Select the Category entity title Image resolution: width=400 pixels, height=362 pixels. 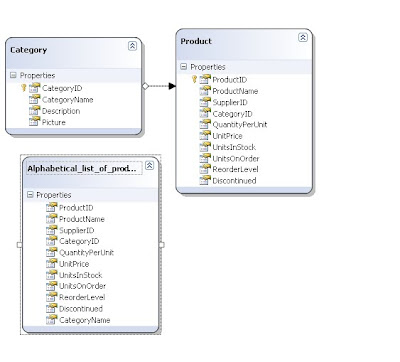[x=28, y=50]
